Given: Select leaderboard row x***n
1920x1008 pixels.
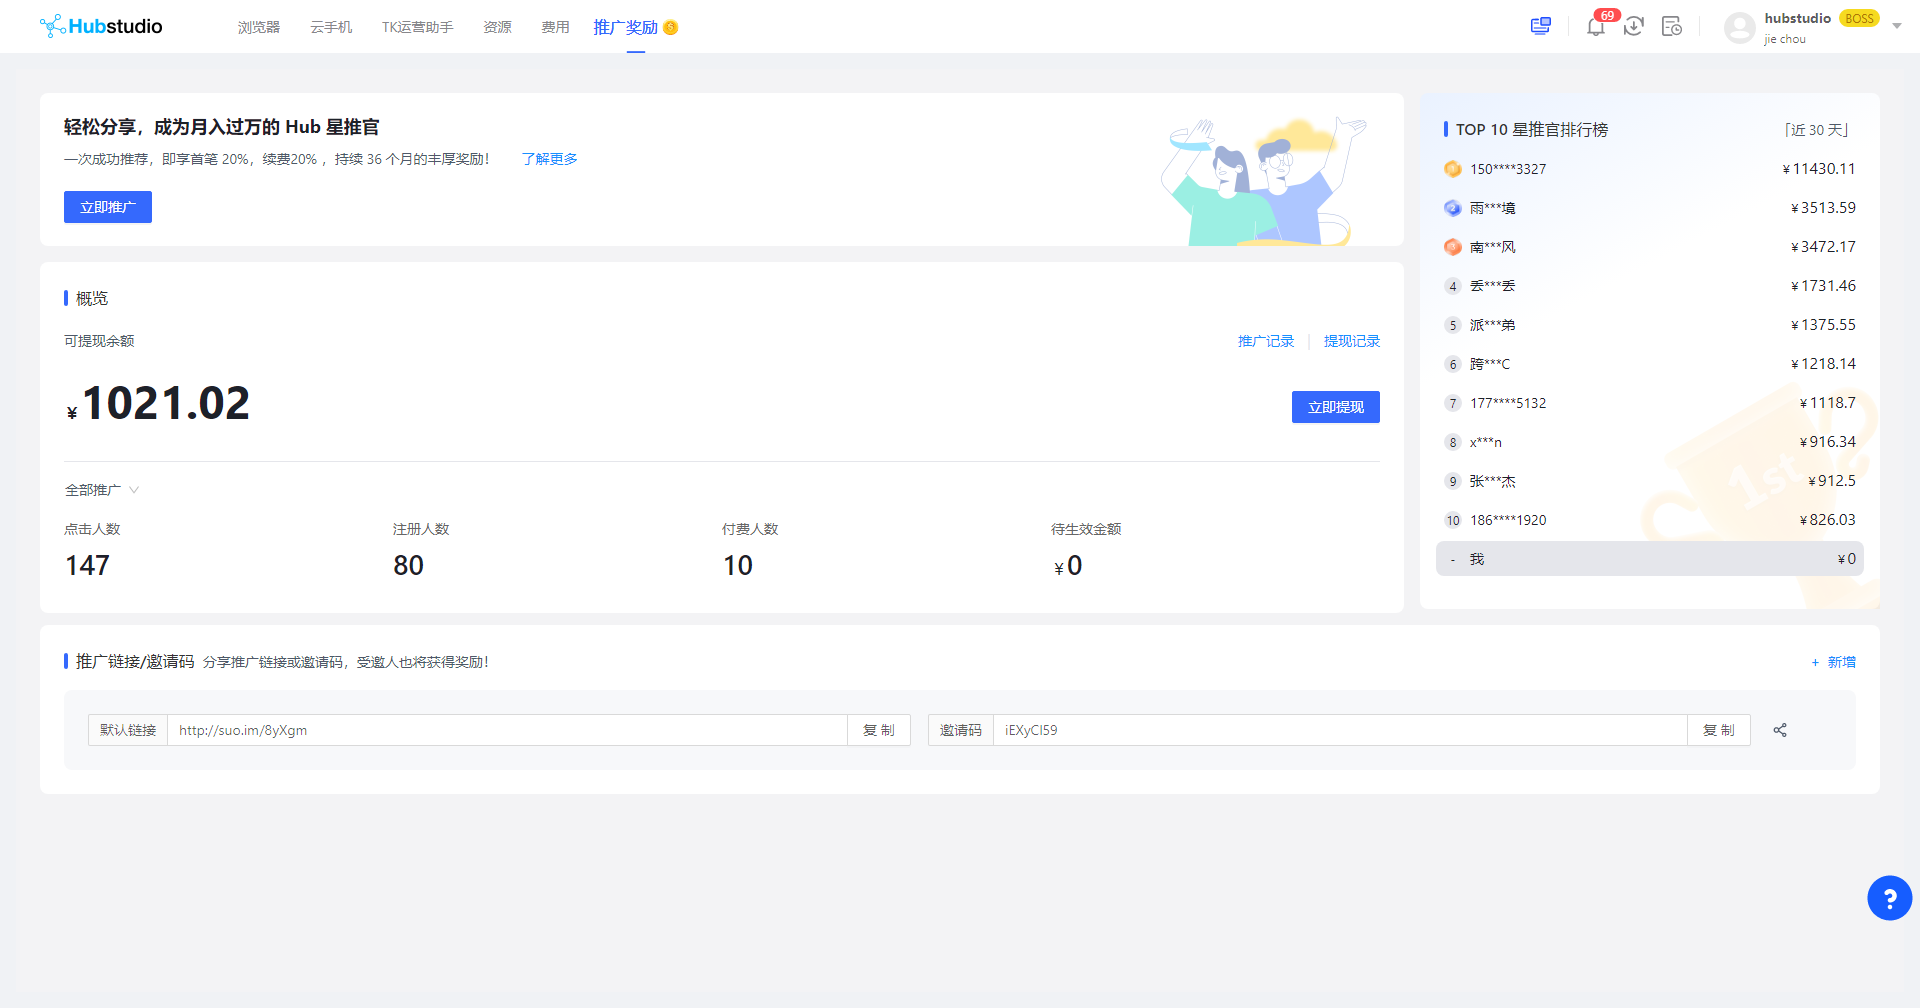Looking at the screenshot, I should click(1650, 442).
